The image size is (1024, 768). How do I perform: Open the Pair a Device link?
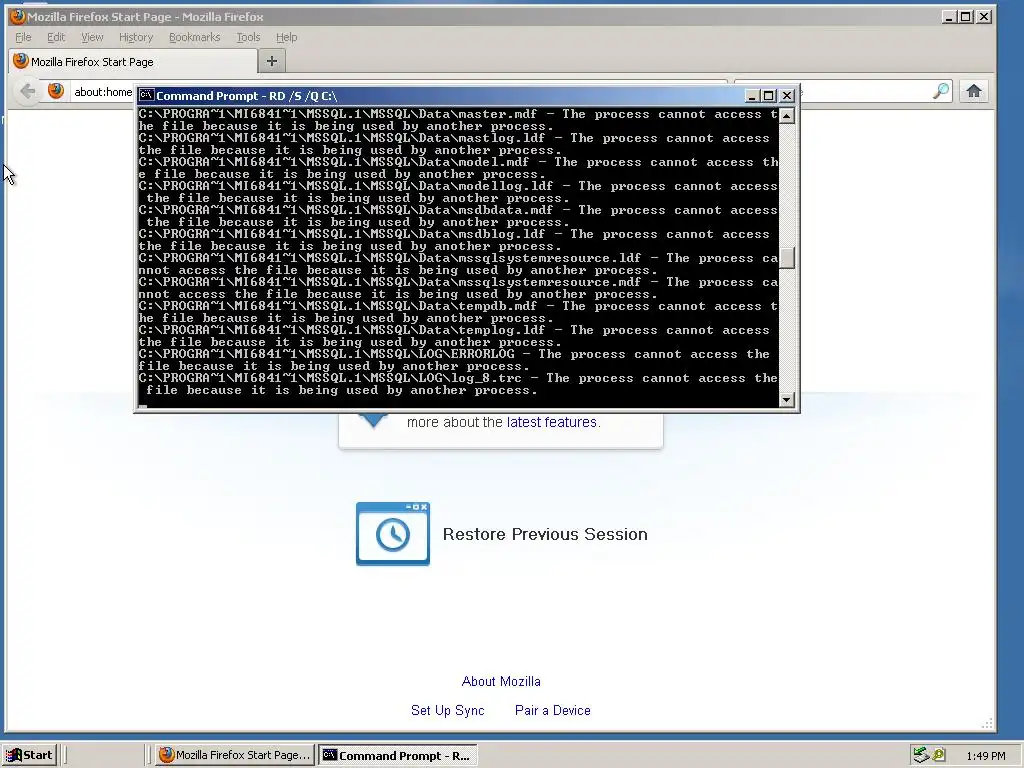[552, 710]
